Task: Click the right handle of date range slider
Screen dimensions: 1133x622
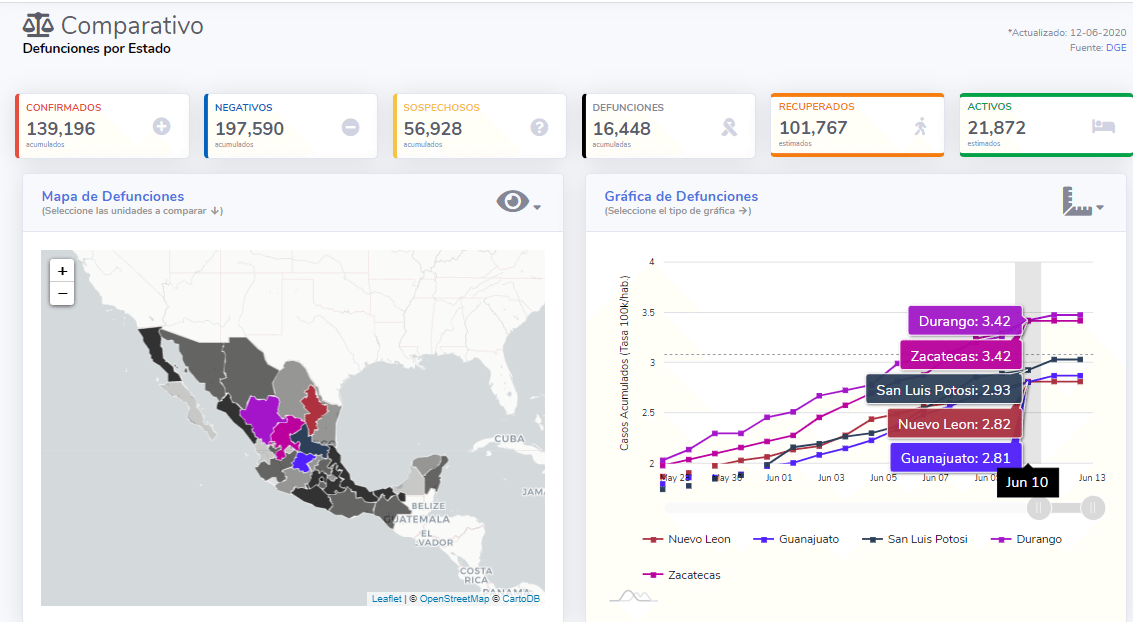Action: tap(1093, 508)
